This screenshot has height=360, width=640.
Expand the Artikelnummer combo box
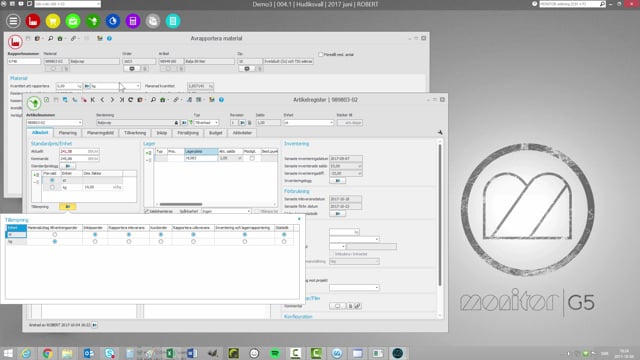pos(80,122)
